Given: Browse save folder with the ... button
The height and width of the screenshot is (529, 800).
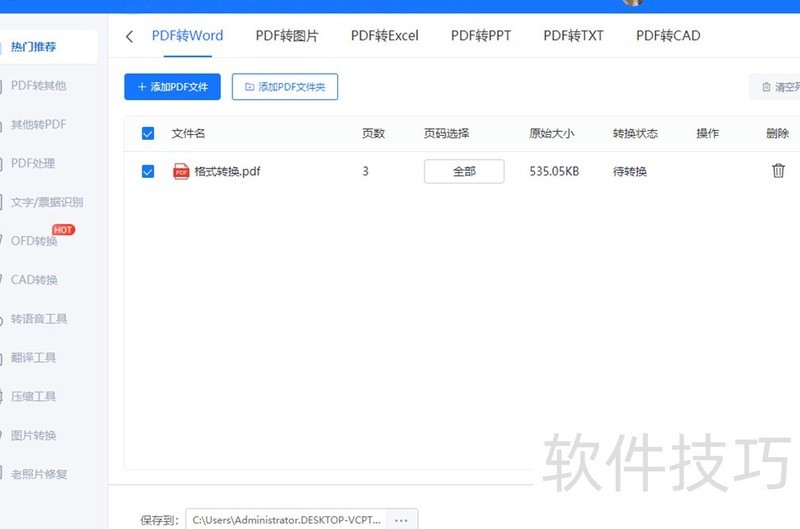Looking at the screenshot, I should (402, 520).
